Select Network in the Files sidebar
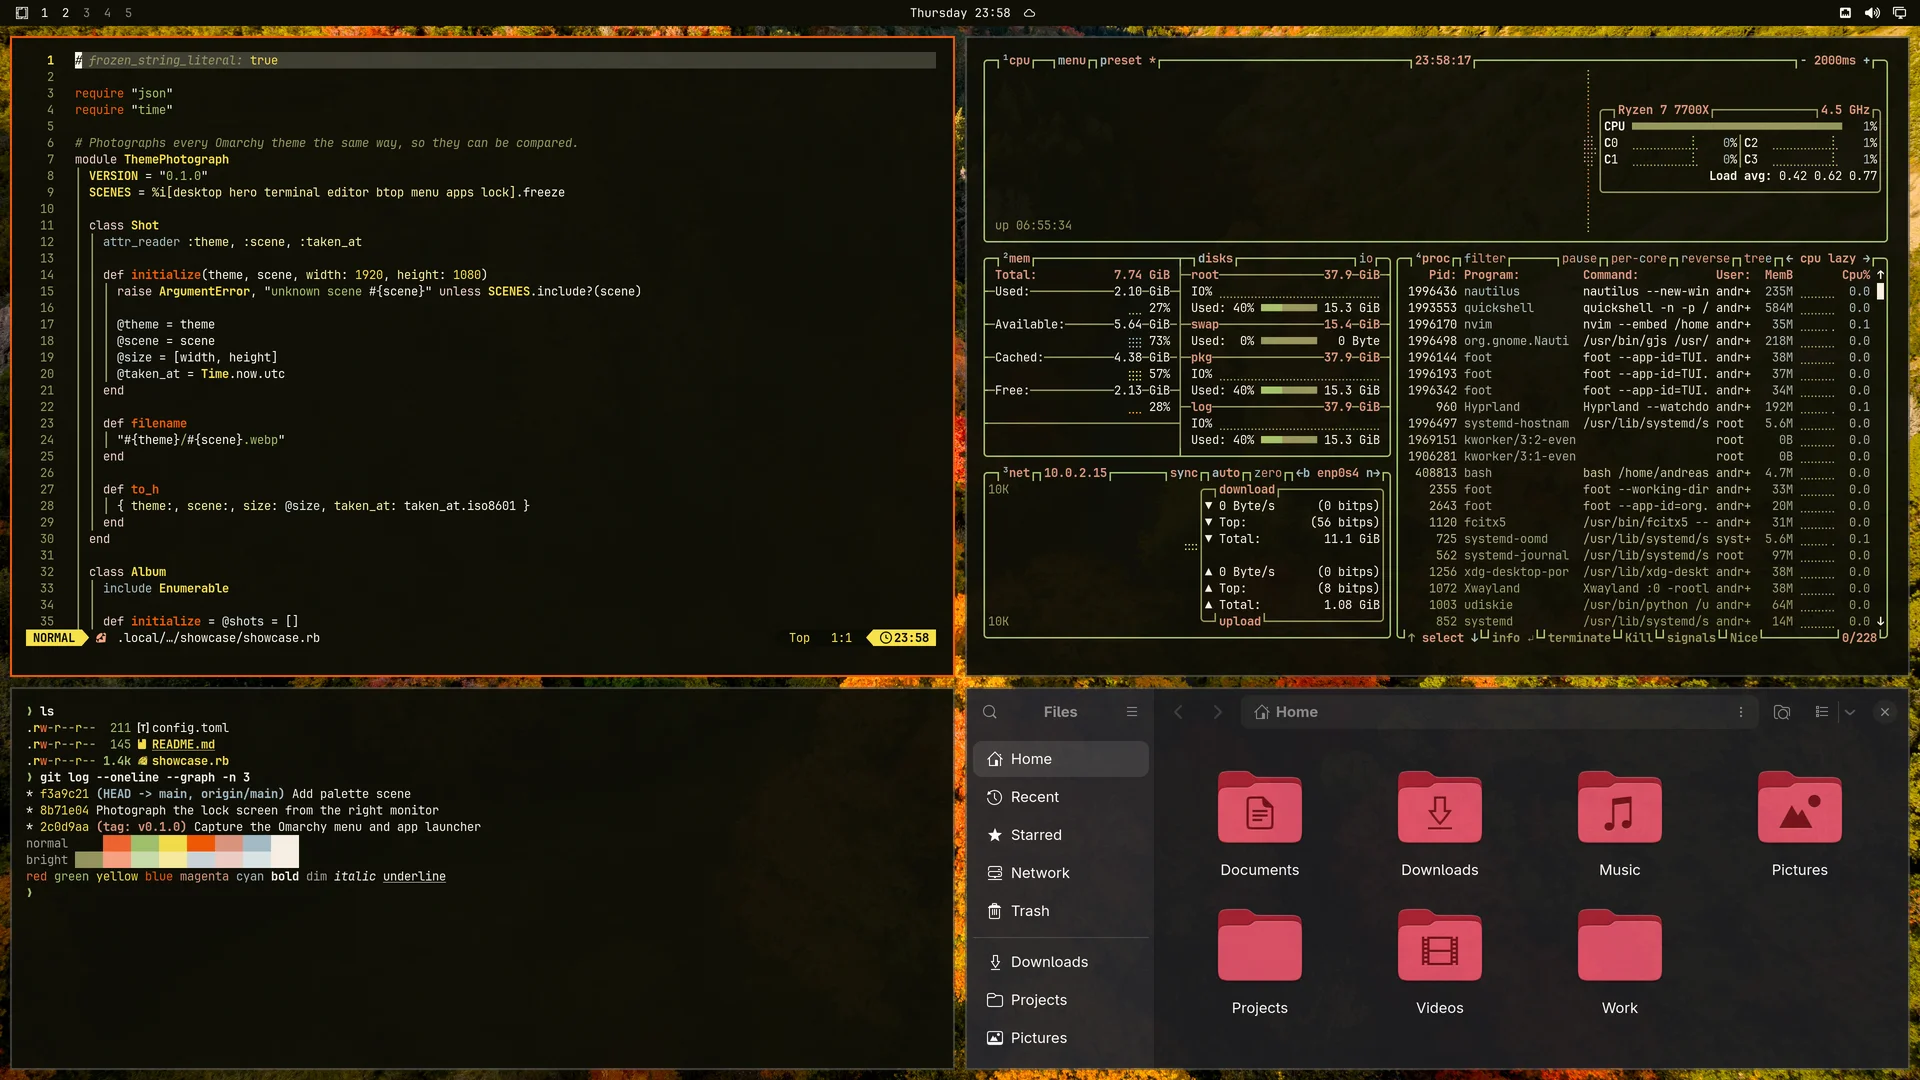This screenshot has height=1080, width=1920. [1061, 873]
